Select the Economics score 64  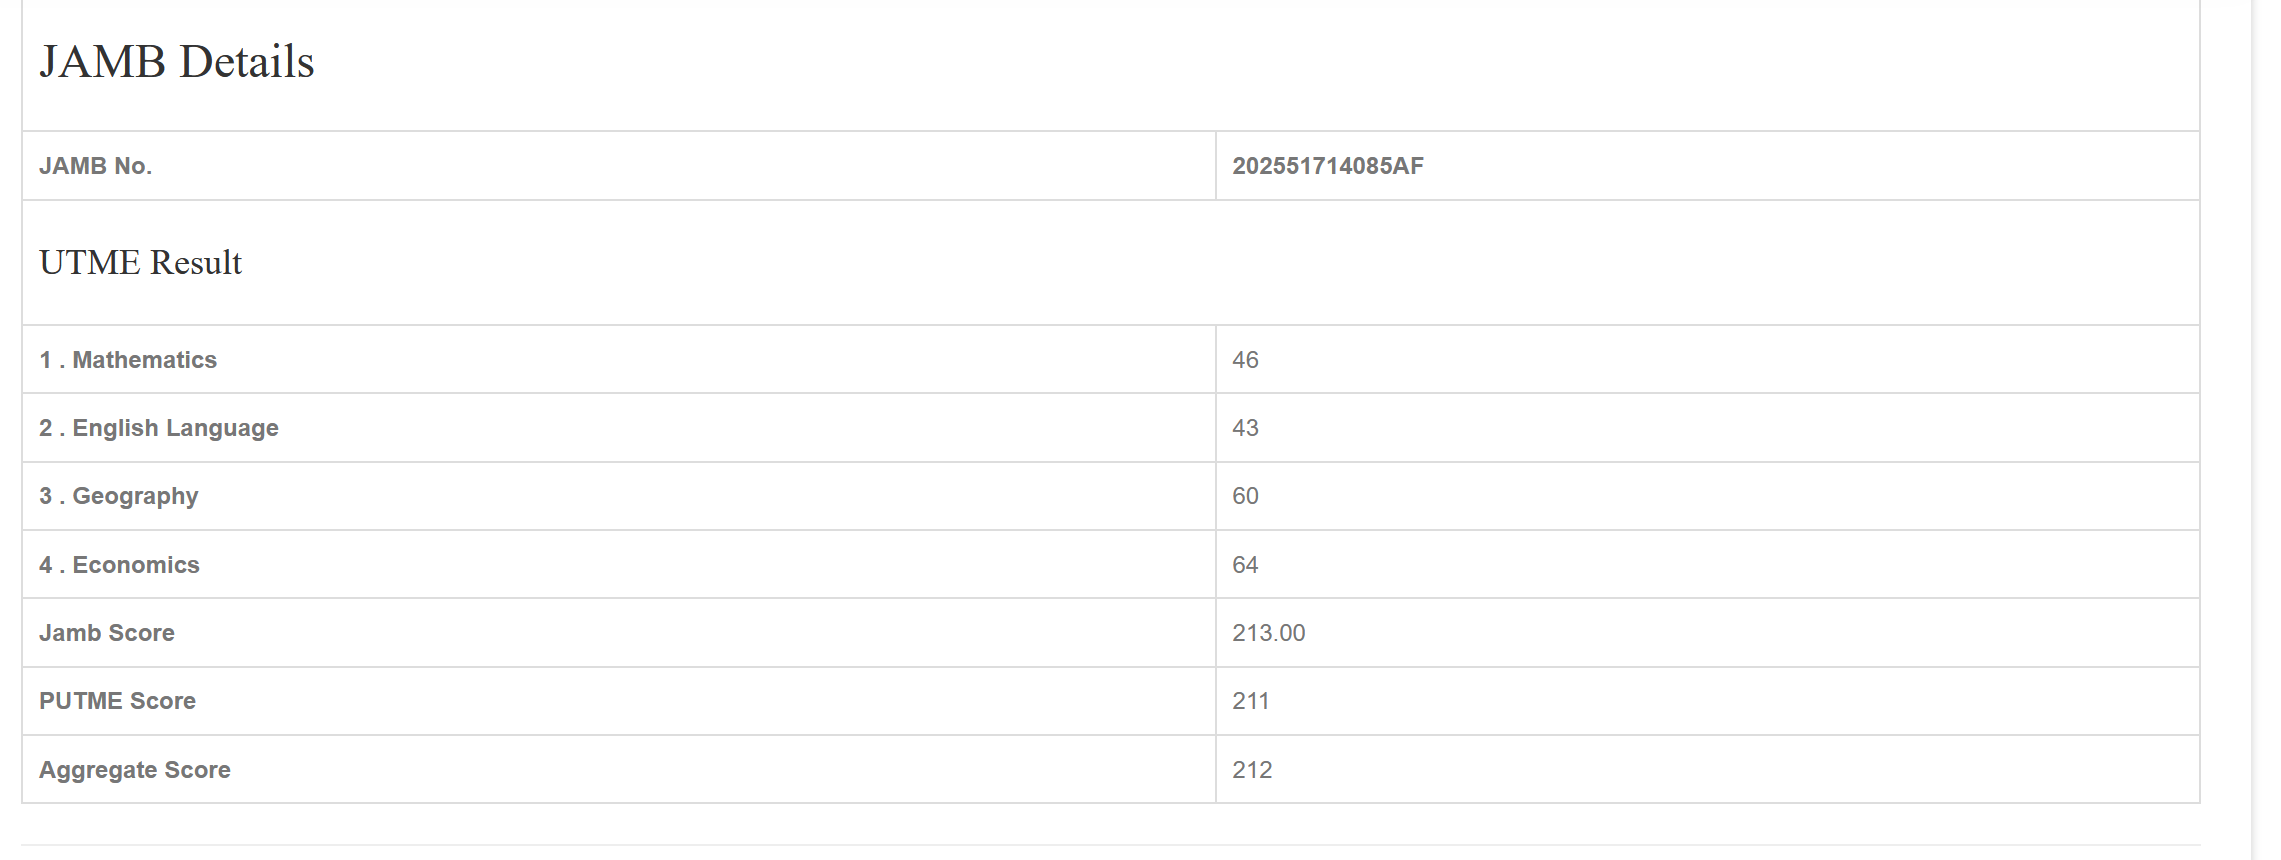(x=1245, y=565)
